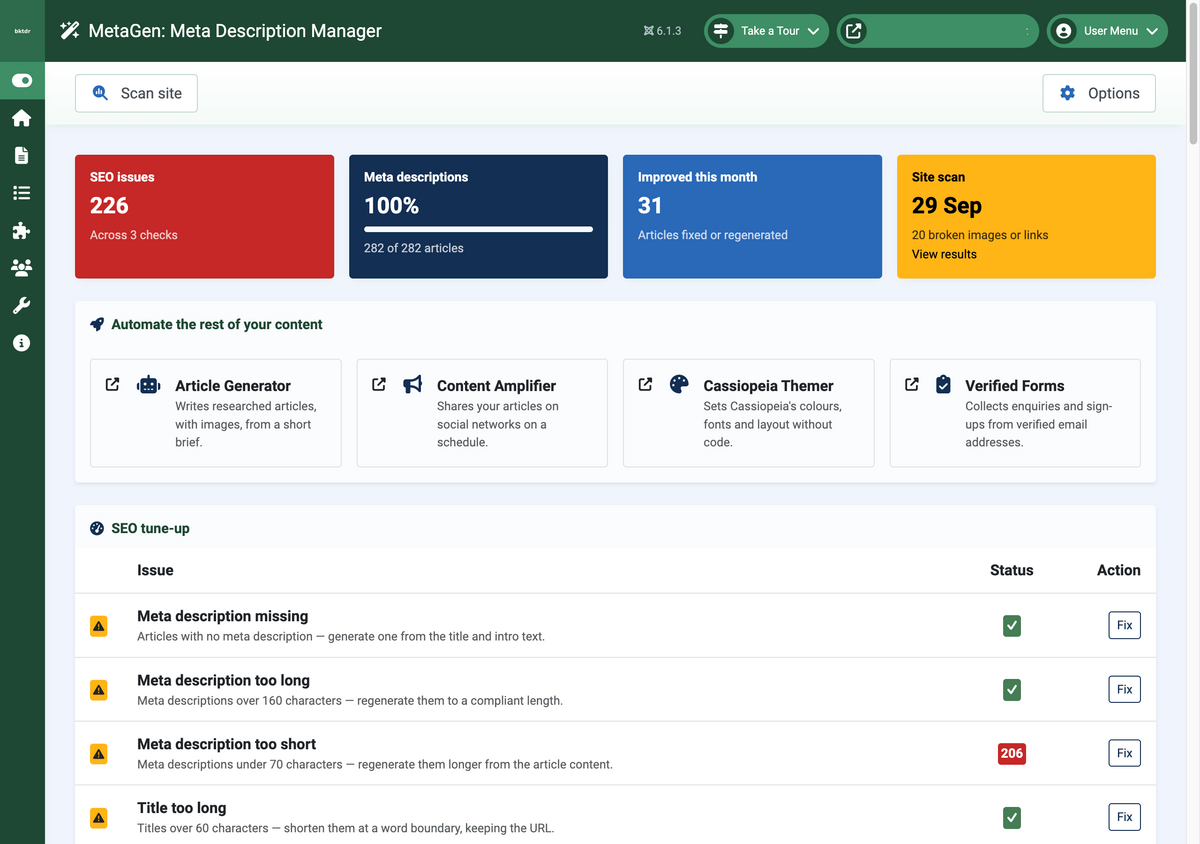Click the Scan site button

click(136, 93)
